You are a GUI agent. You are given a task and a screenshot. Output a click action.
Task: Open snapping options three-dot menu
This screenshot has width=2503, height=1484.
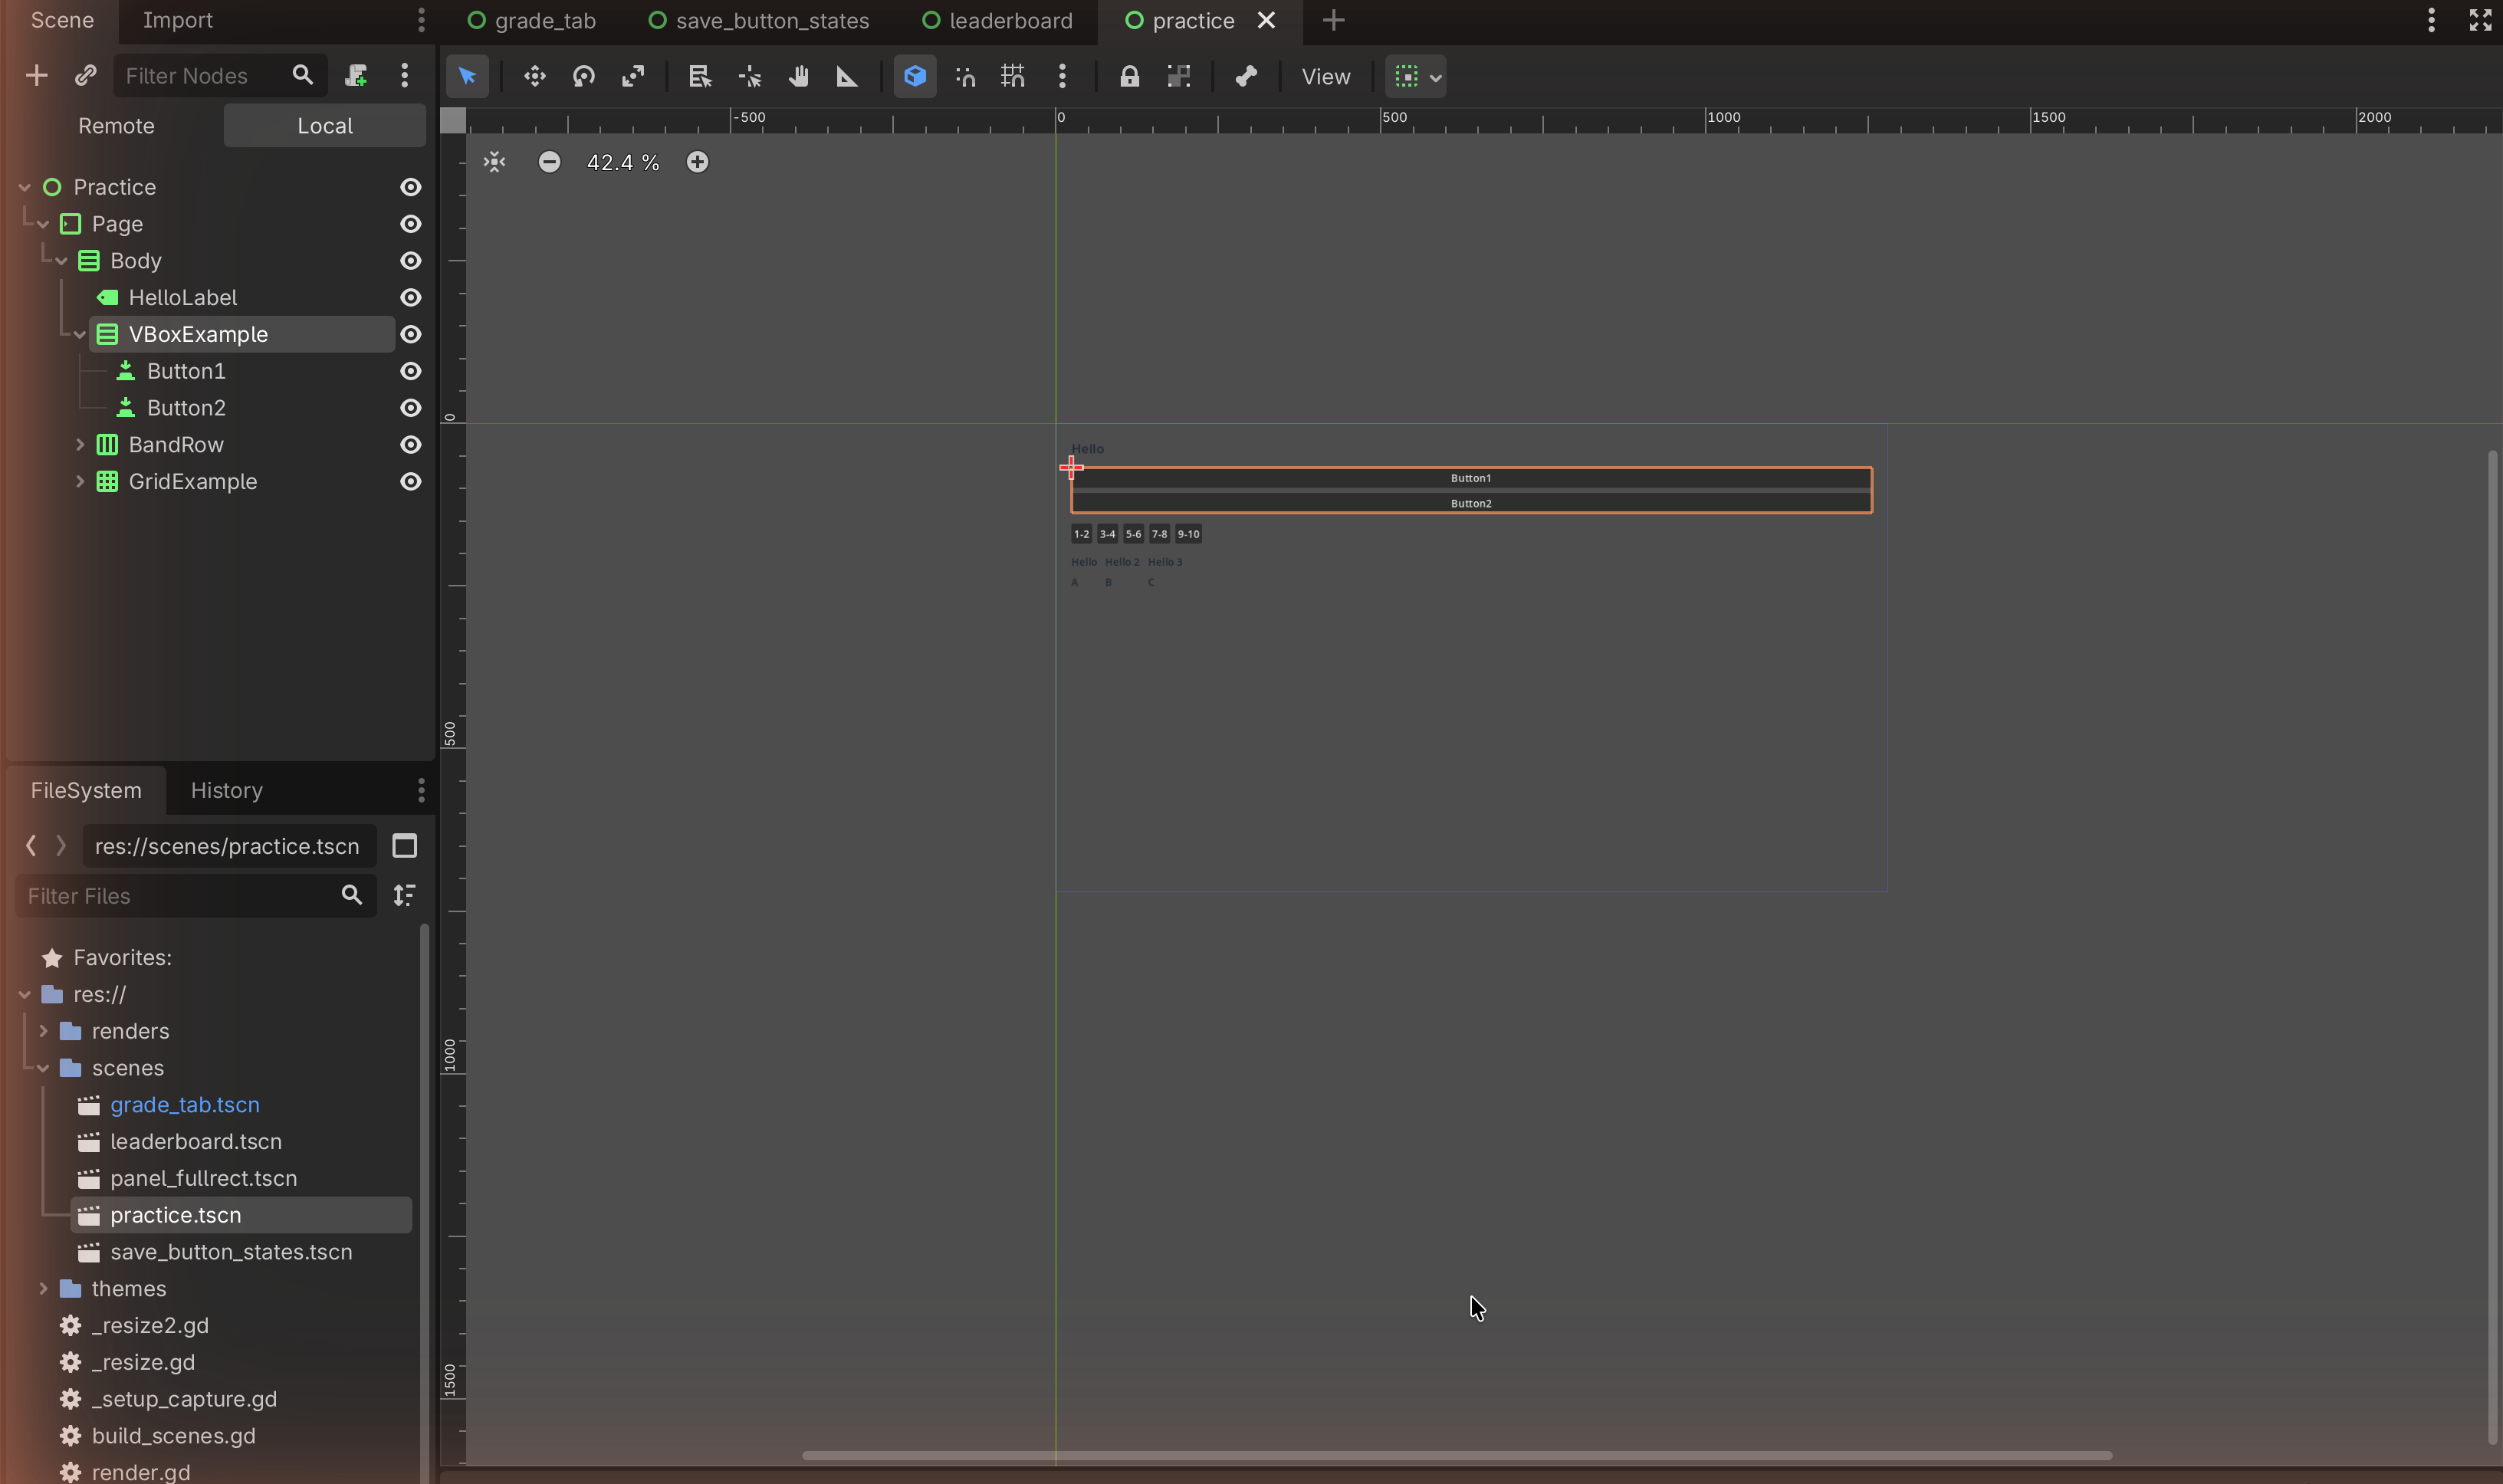[x=1062, y=76]
